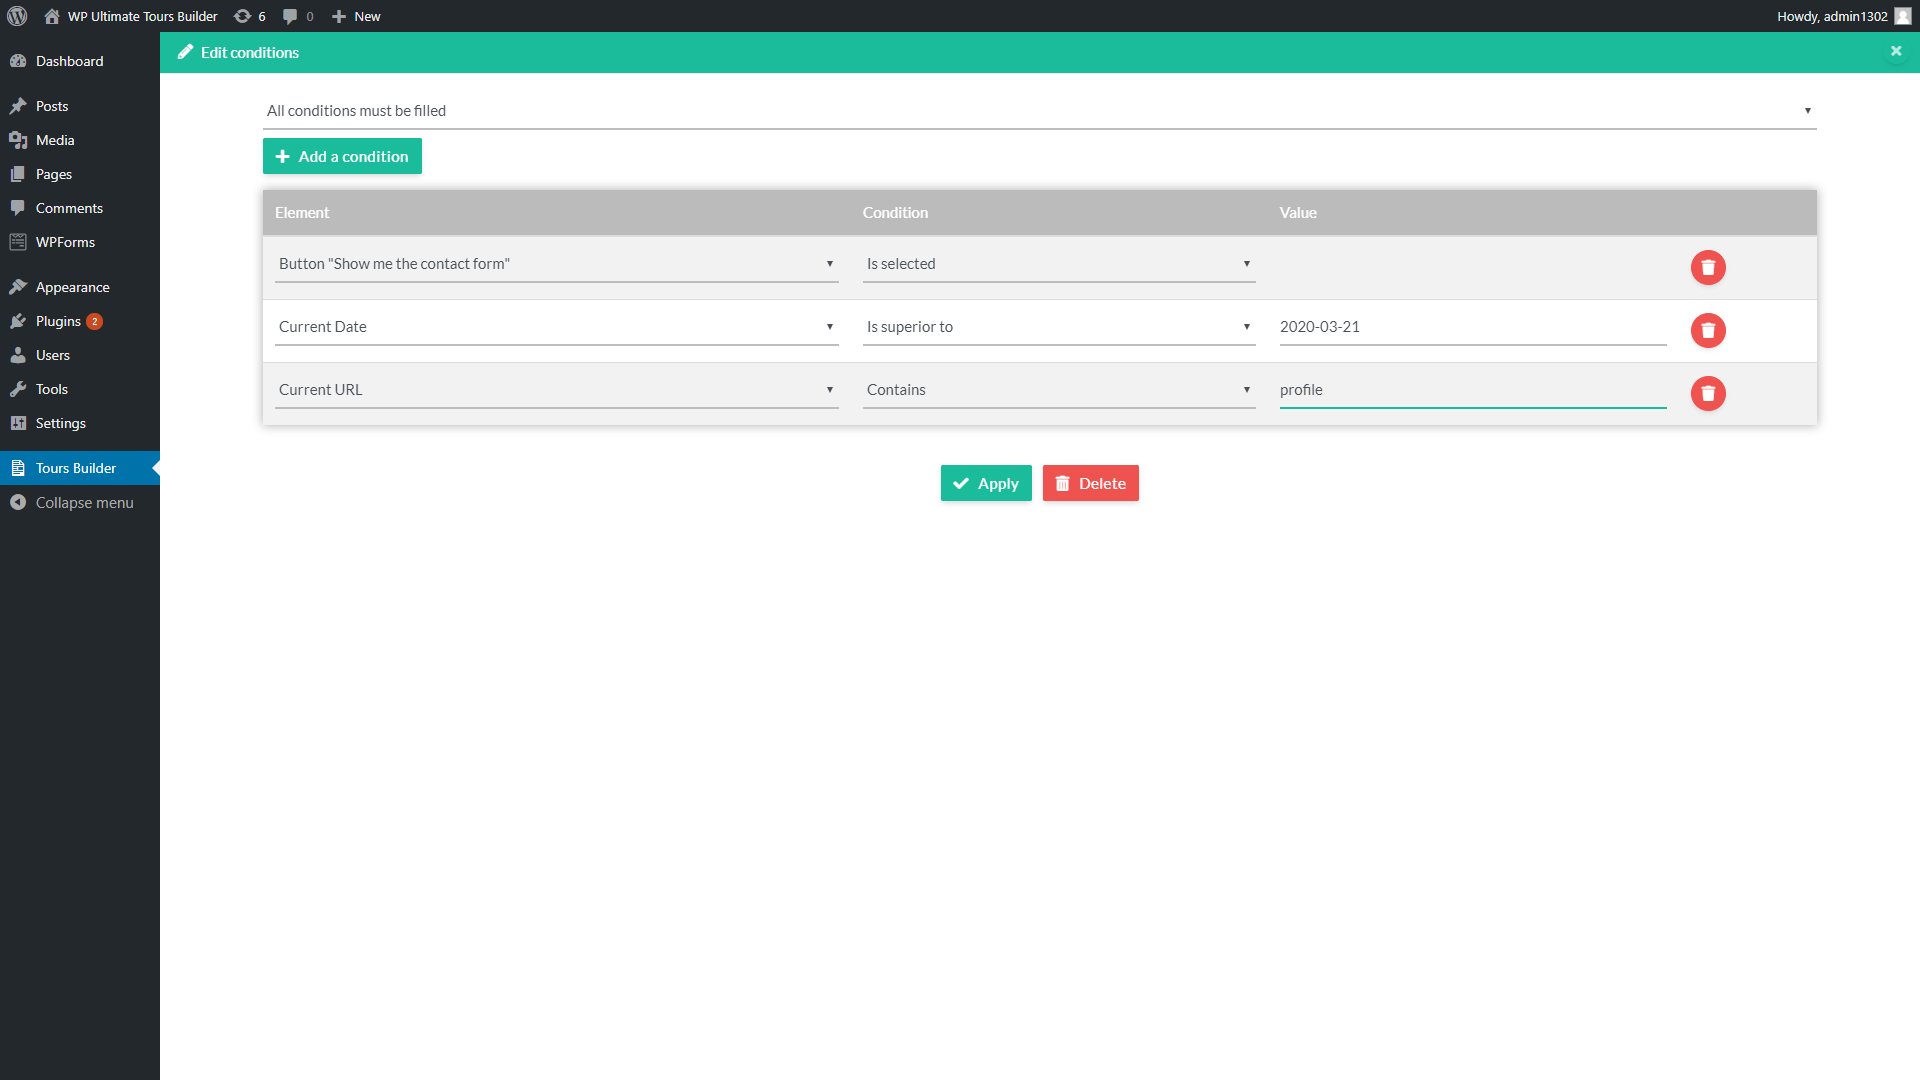Viewport: 1920px width, 1080px height.
Task: Click trash icon for Current URL row
Action: coord(1708,393)
